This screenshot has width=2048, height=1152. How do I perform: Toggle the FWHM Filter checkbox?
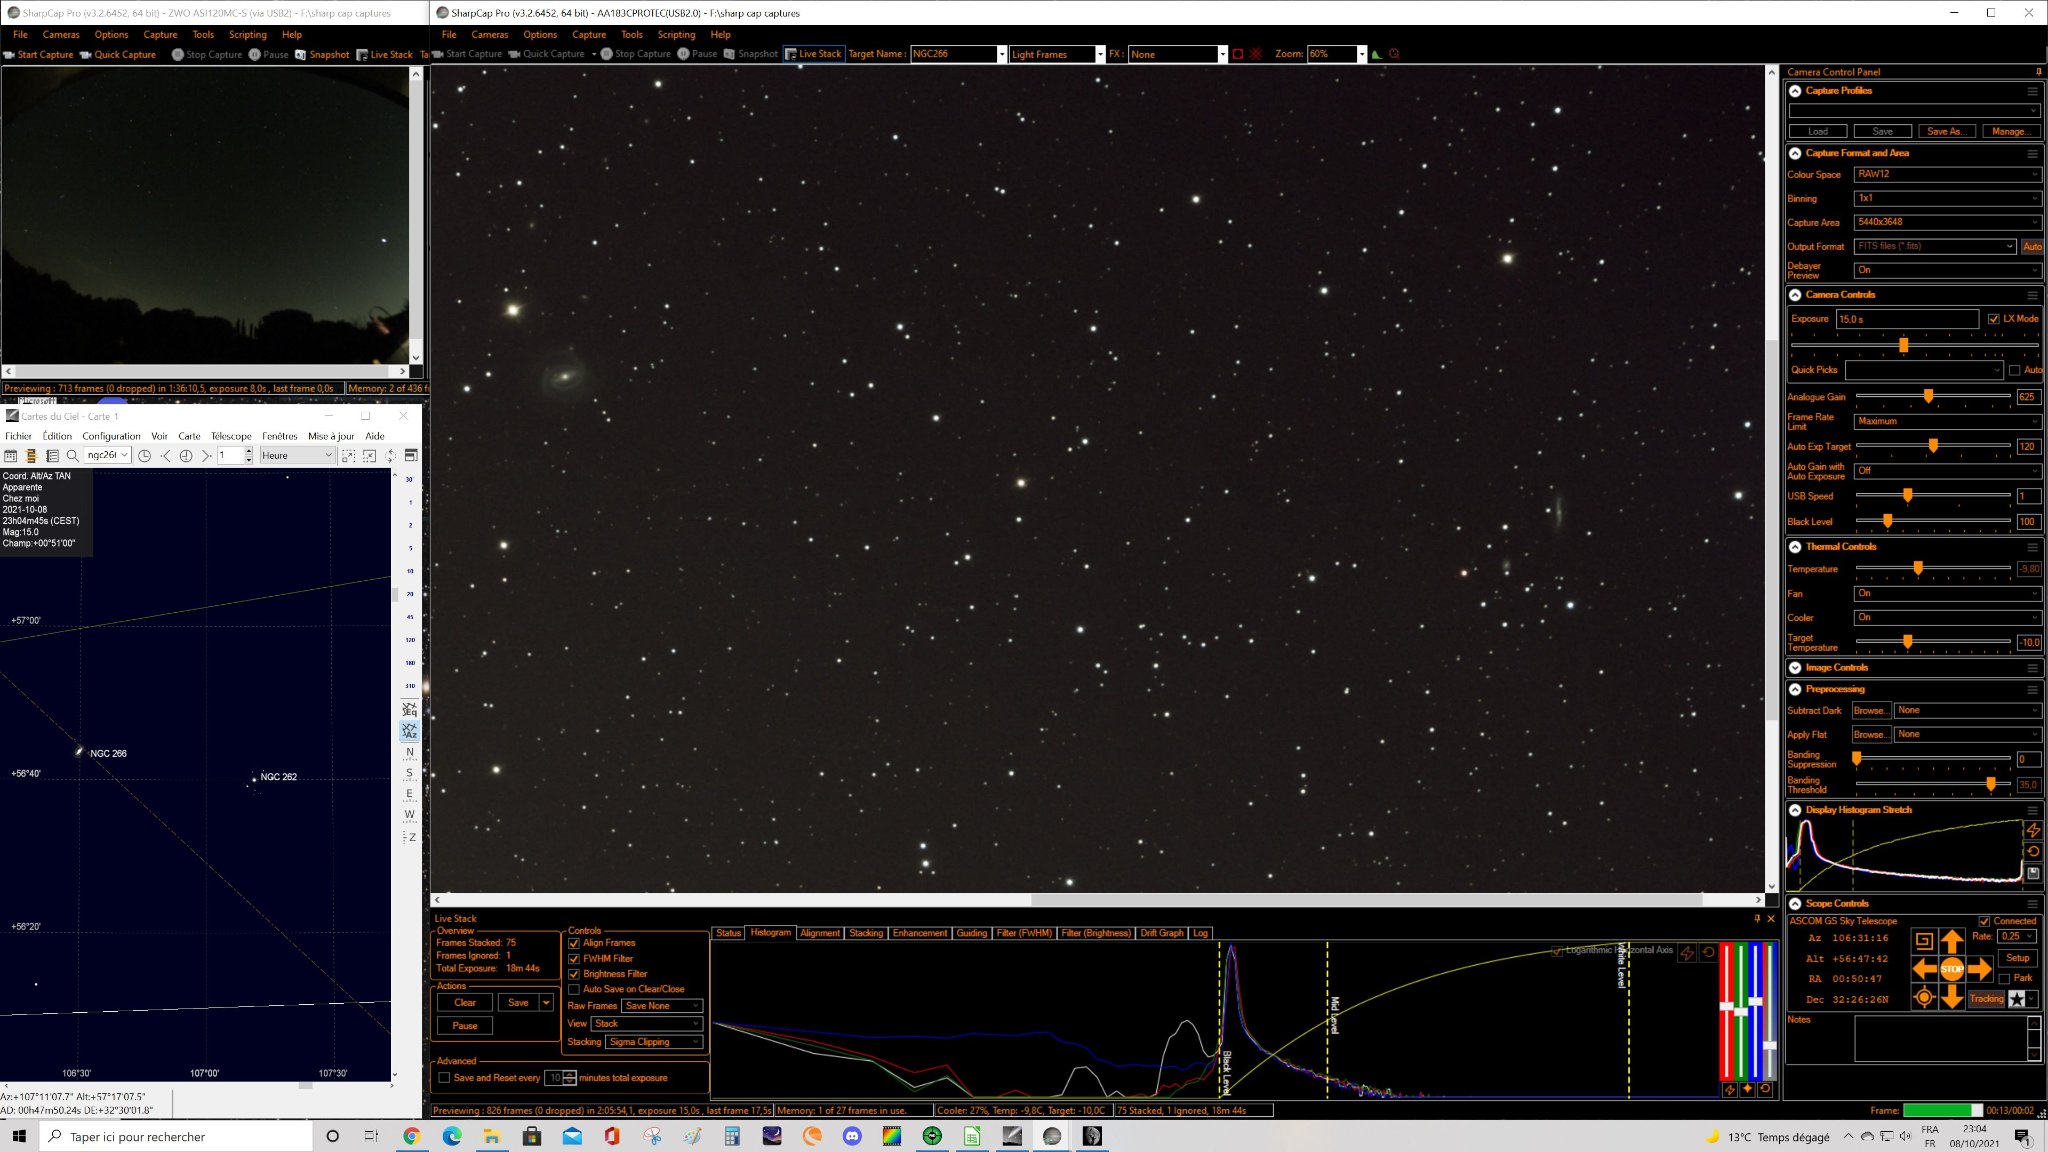[x=574, y=958]
